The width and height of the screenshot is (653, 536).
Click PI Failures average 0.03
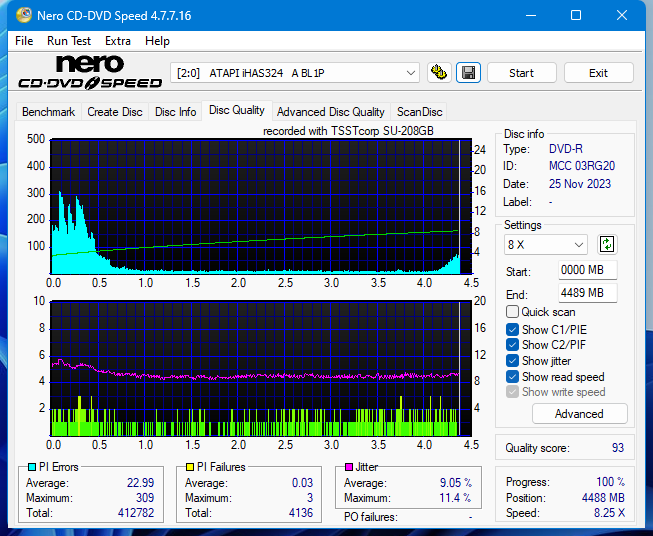[x=302, y=483]
